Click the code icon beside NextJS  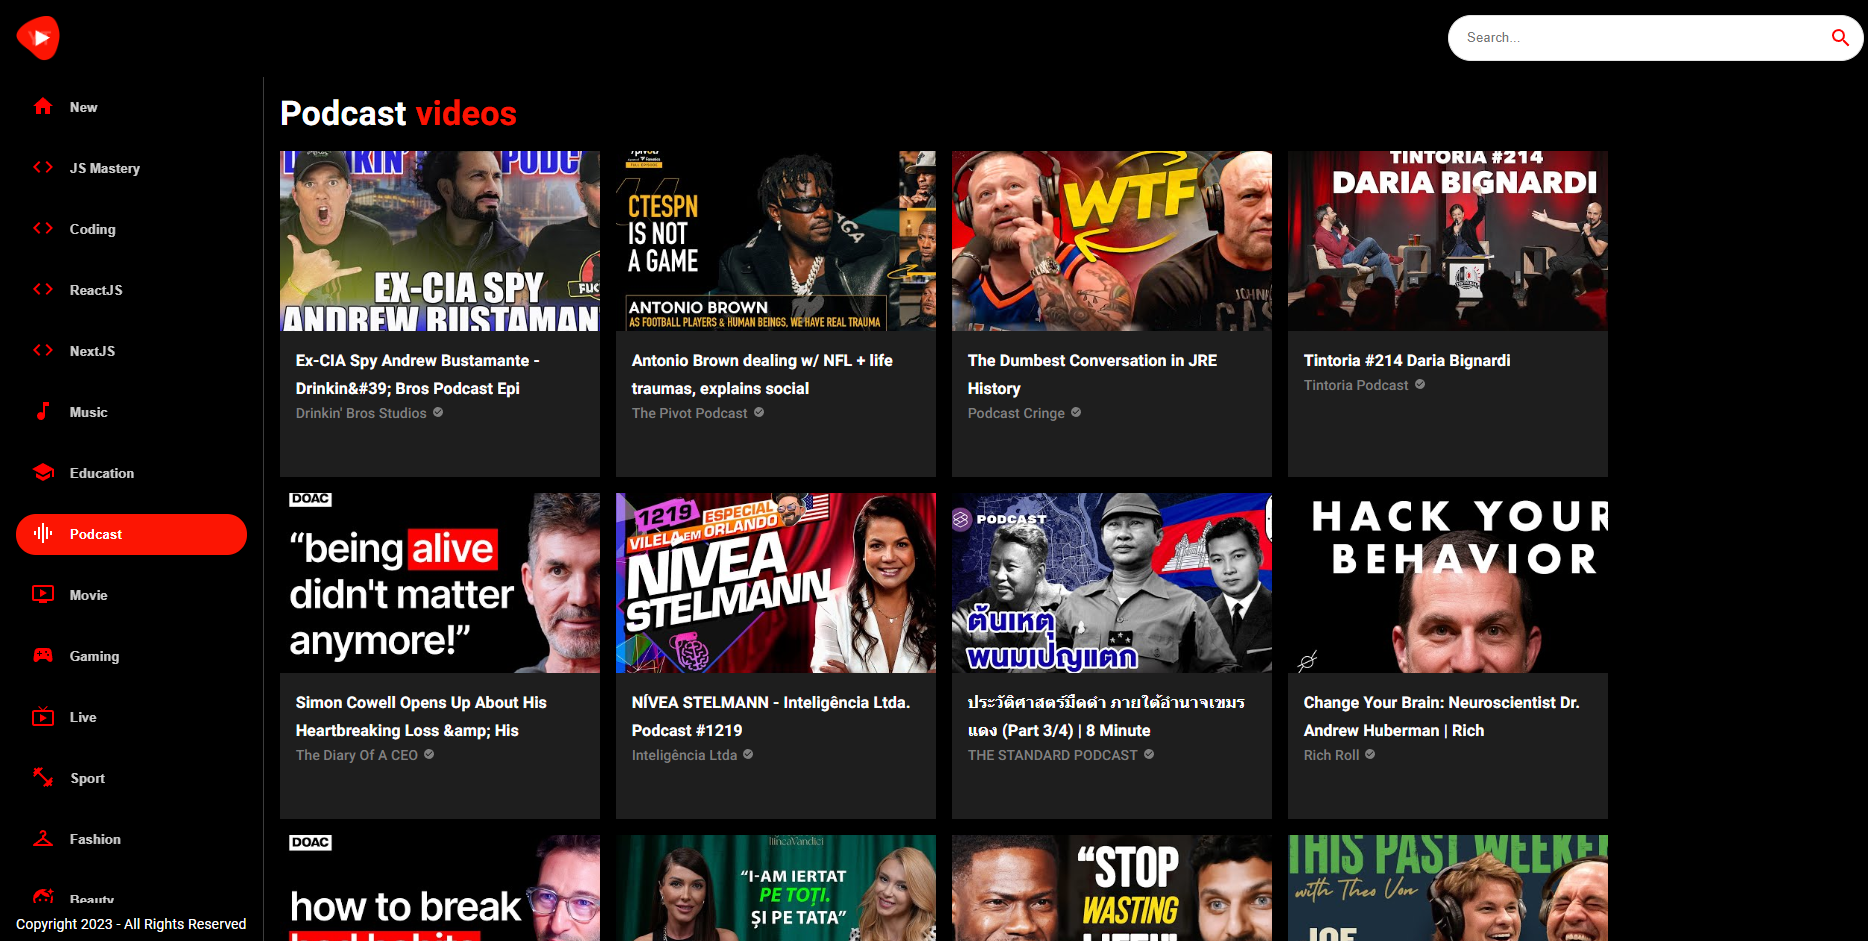43,350
